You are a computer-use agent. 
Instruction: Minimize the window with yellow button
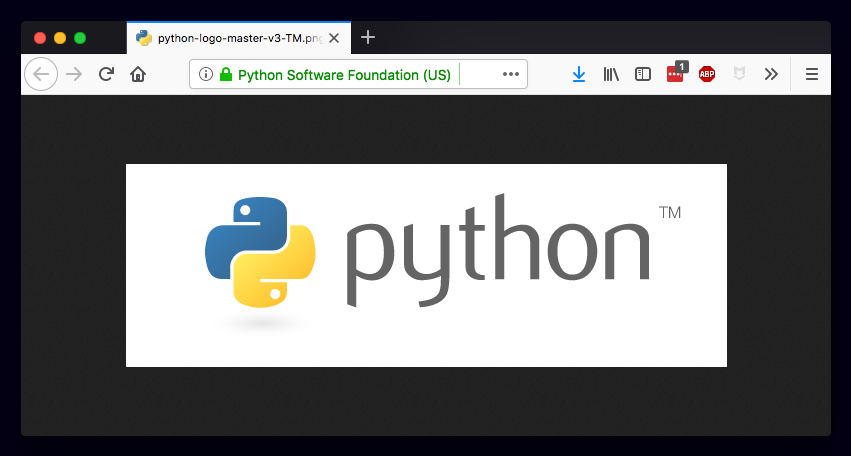tap(60, 38)
